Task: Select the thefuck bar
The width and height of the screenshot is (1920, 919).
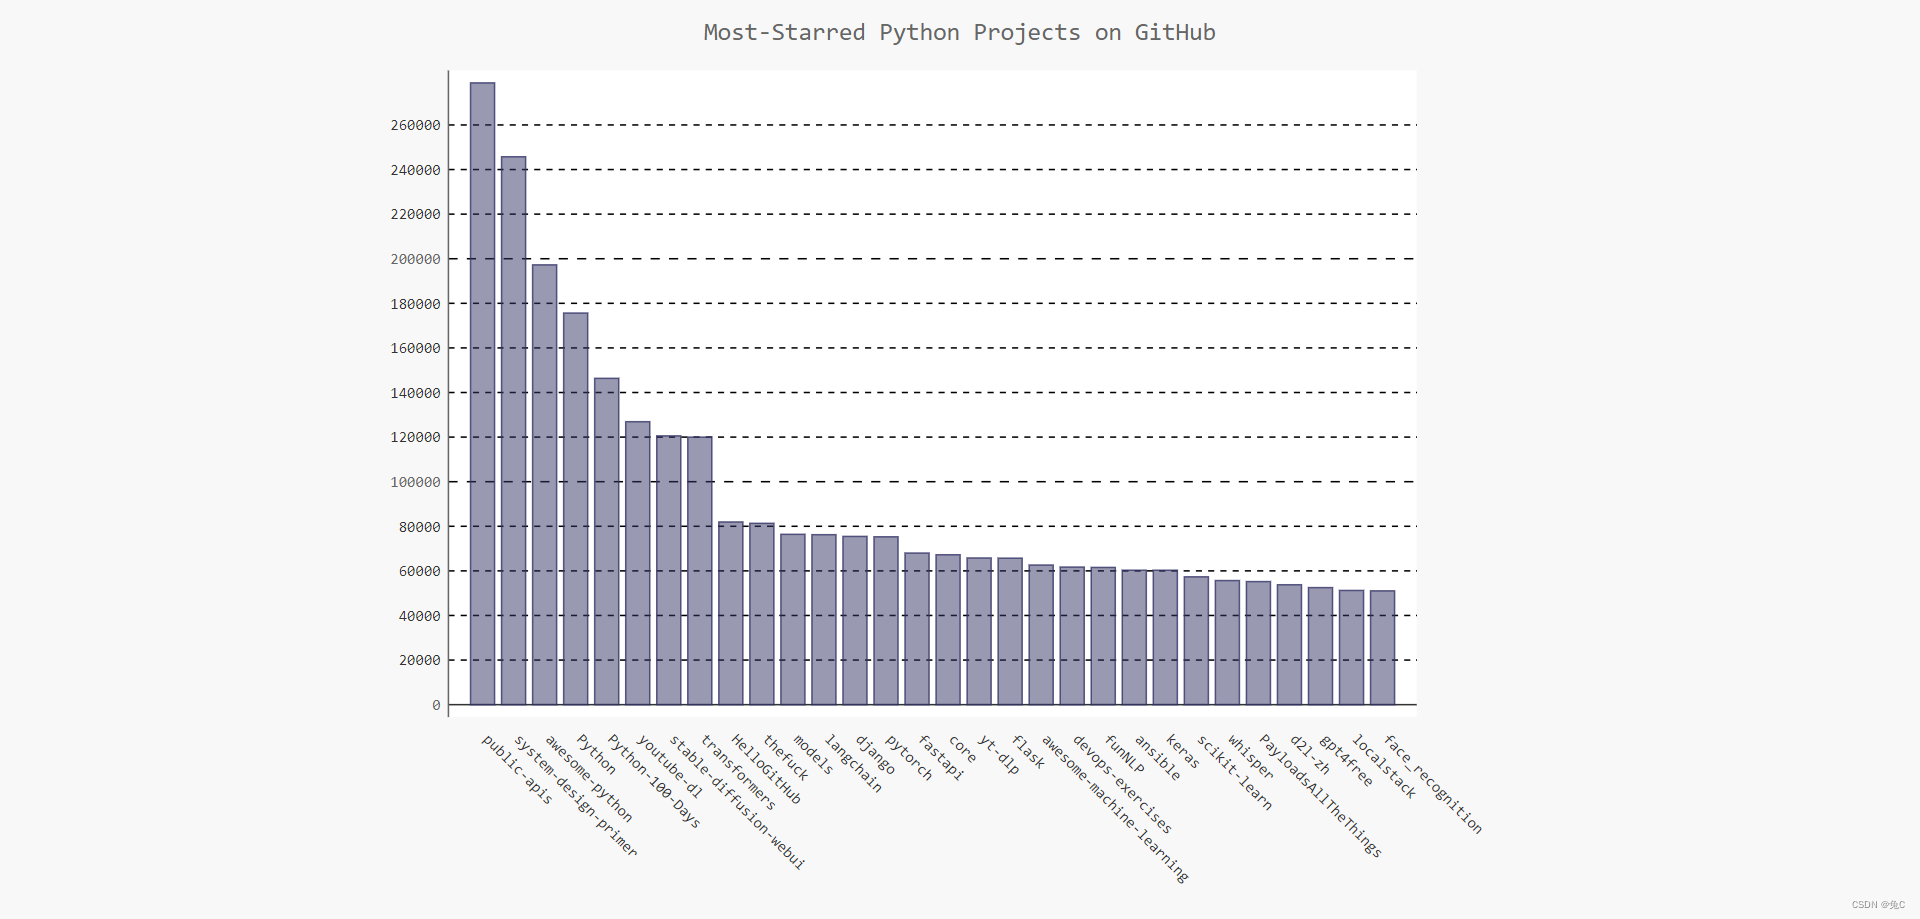Action: point(762,614)
